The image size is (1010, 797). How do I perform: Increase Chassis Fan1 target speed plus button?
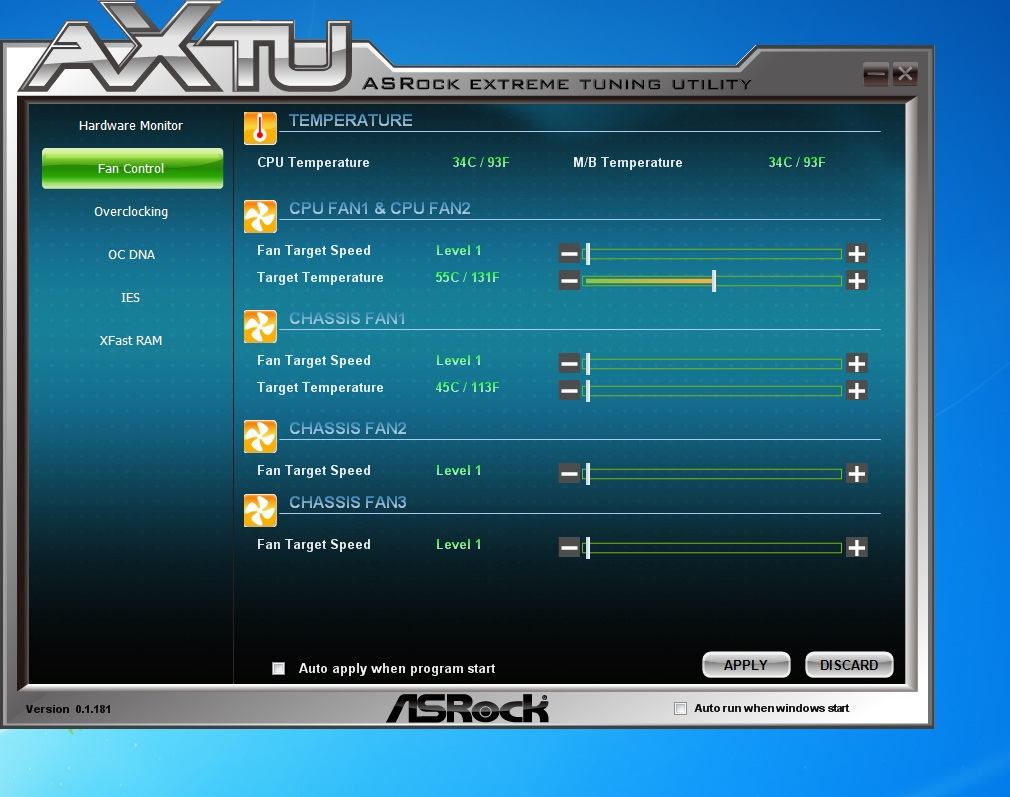[x=857, y=363]
